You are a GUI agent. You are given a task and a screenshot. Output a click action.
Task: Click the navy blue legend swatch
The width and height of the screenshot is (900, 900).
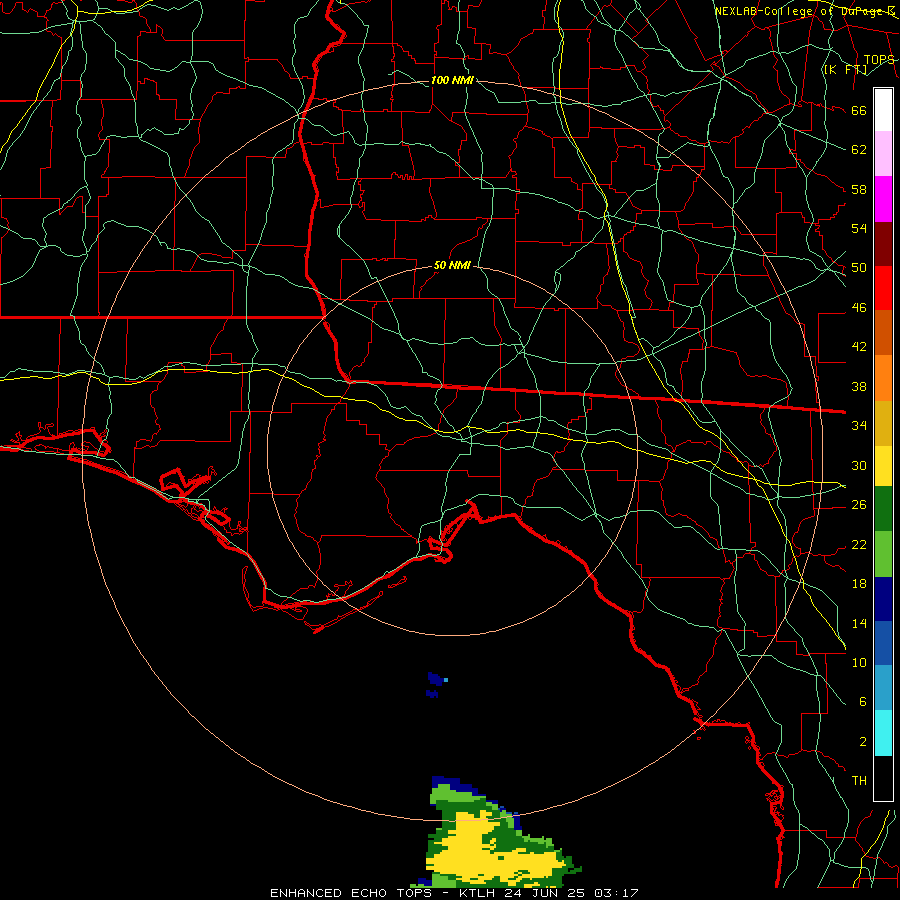[x=883, y=599]
